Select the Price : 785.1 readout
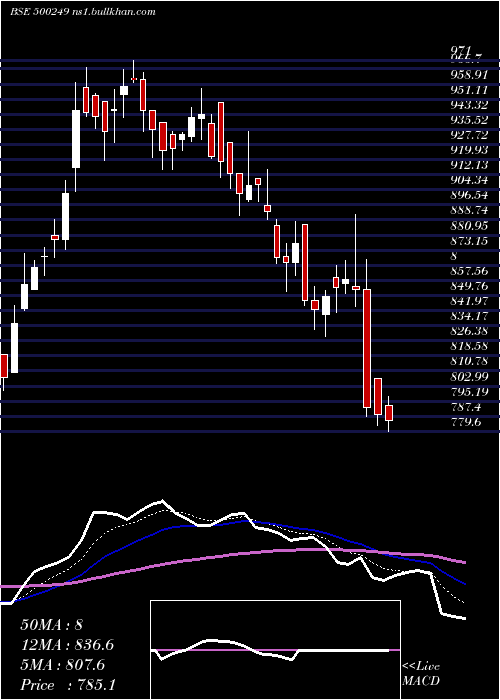 70,685
